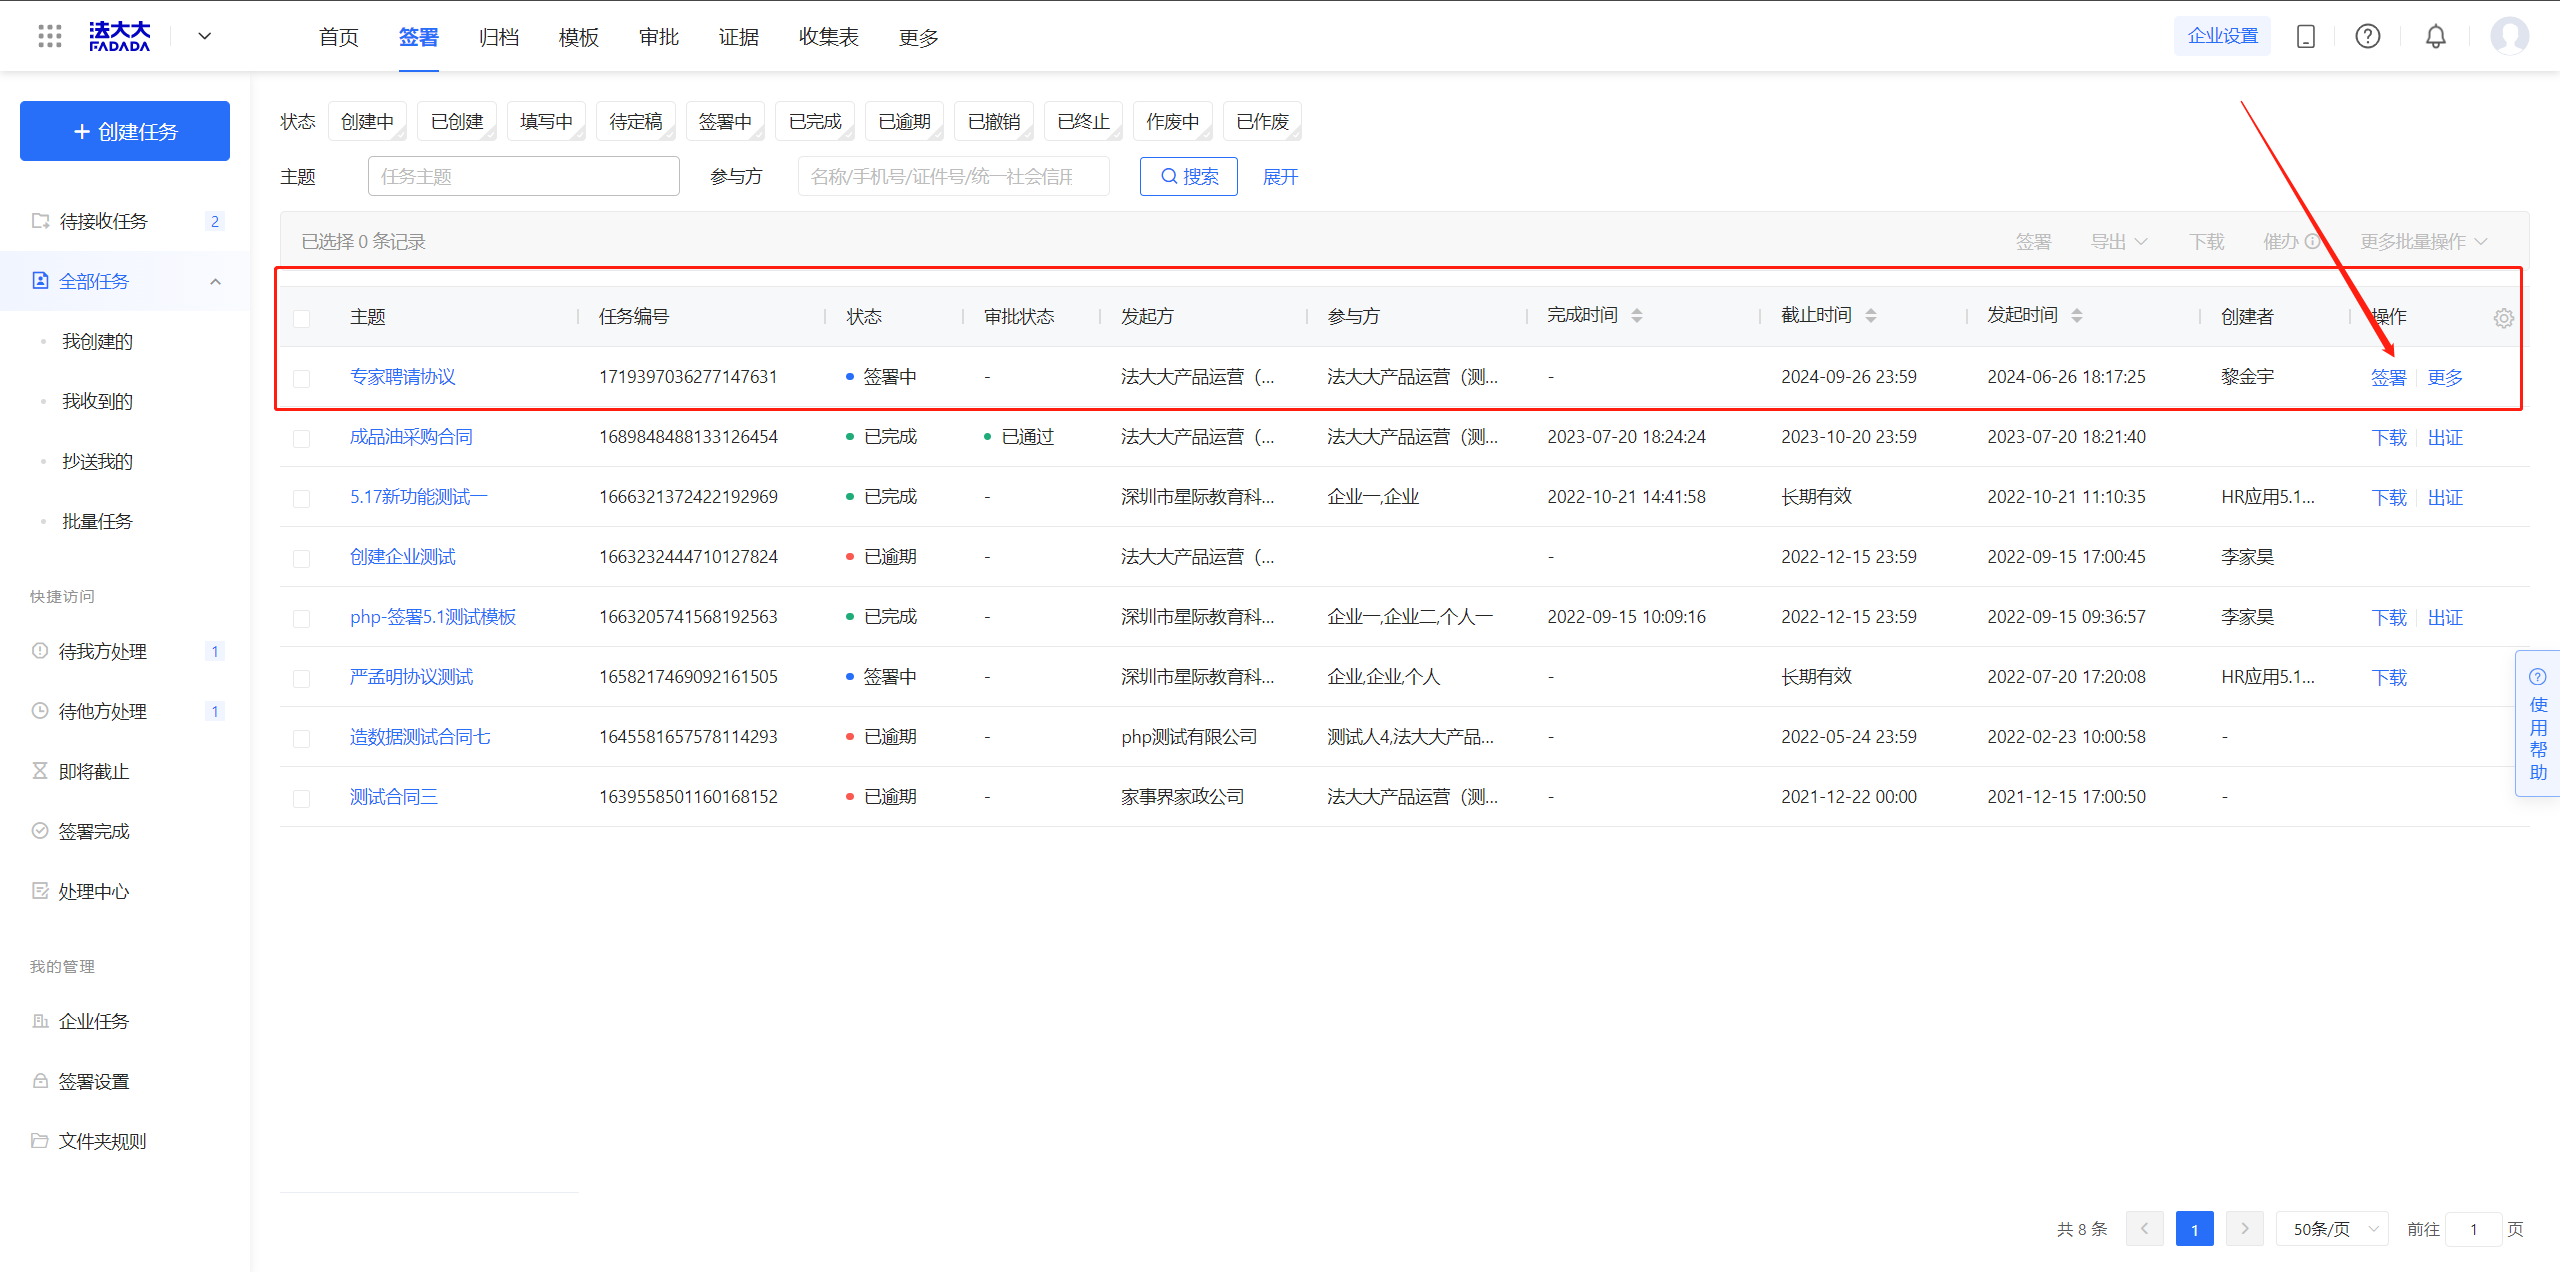Open 文件夹规则 management item

pos(125,1141)
